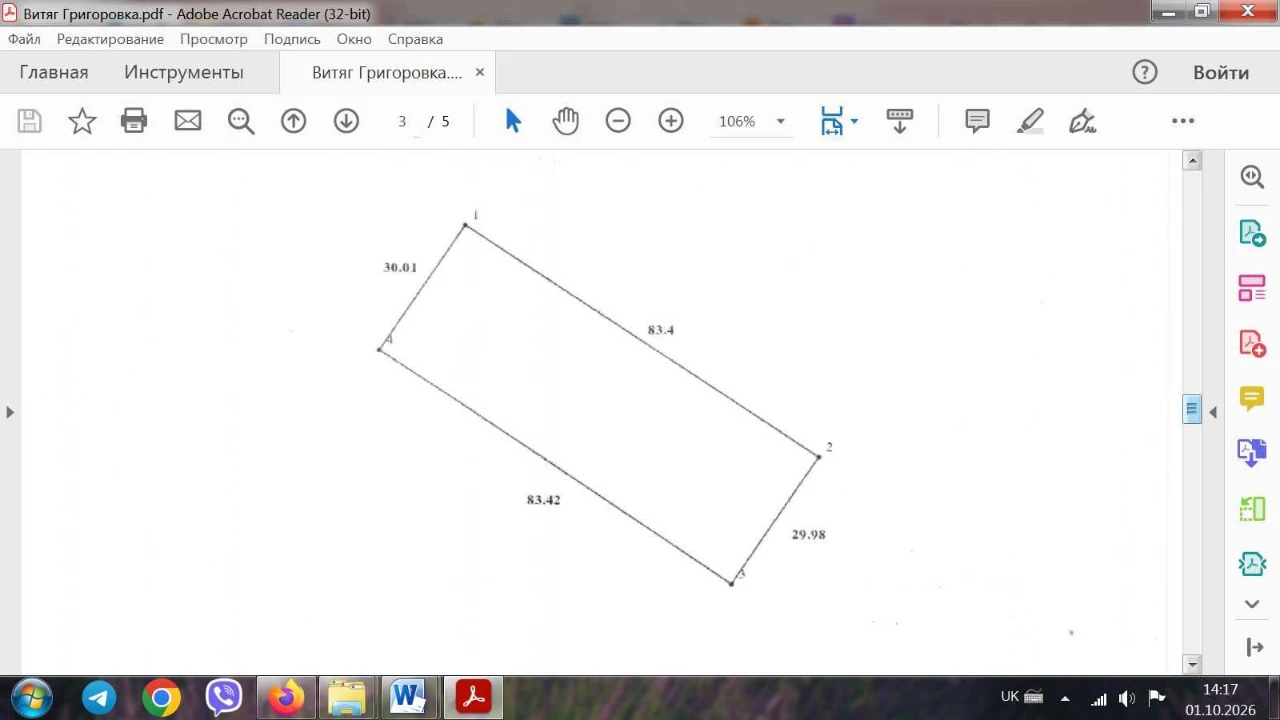Open Telegram from the taskbar
Viewport: 1280px width, 720px height.
click(x=99, y=697)
